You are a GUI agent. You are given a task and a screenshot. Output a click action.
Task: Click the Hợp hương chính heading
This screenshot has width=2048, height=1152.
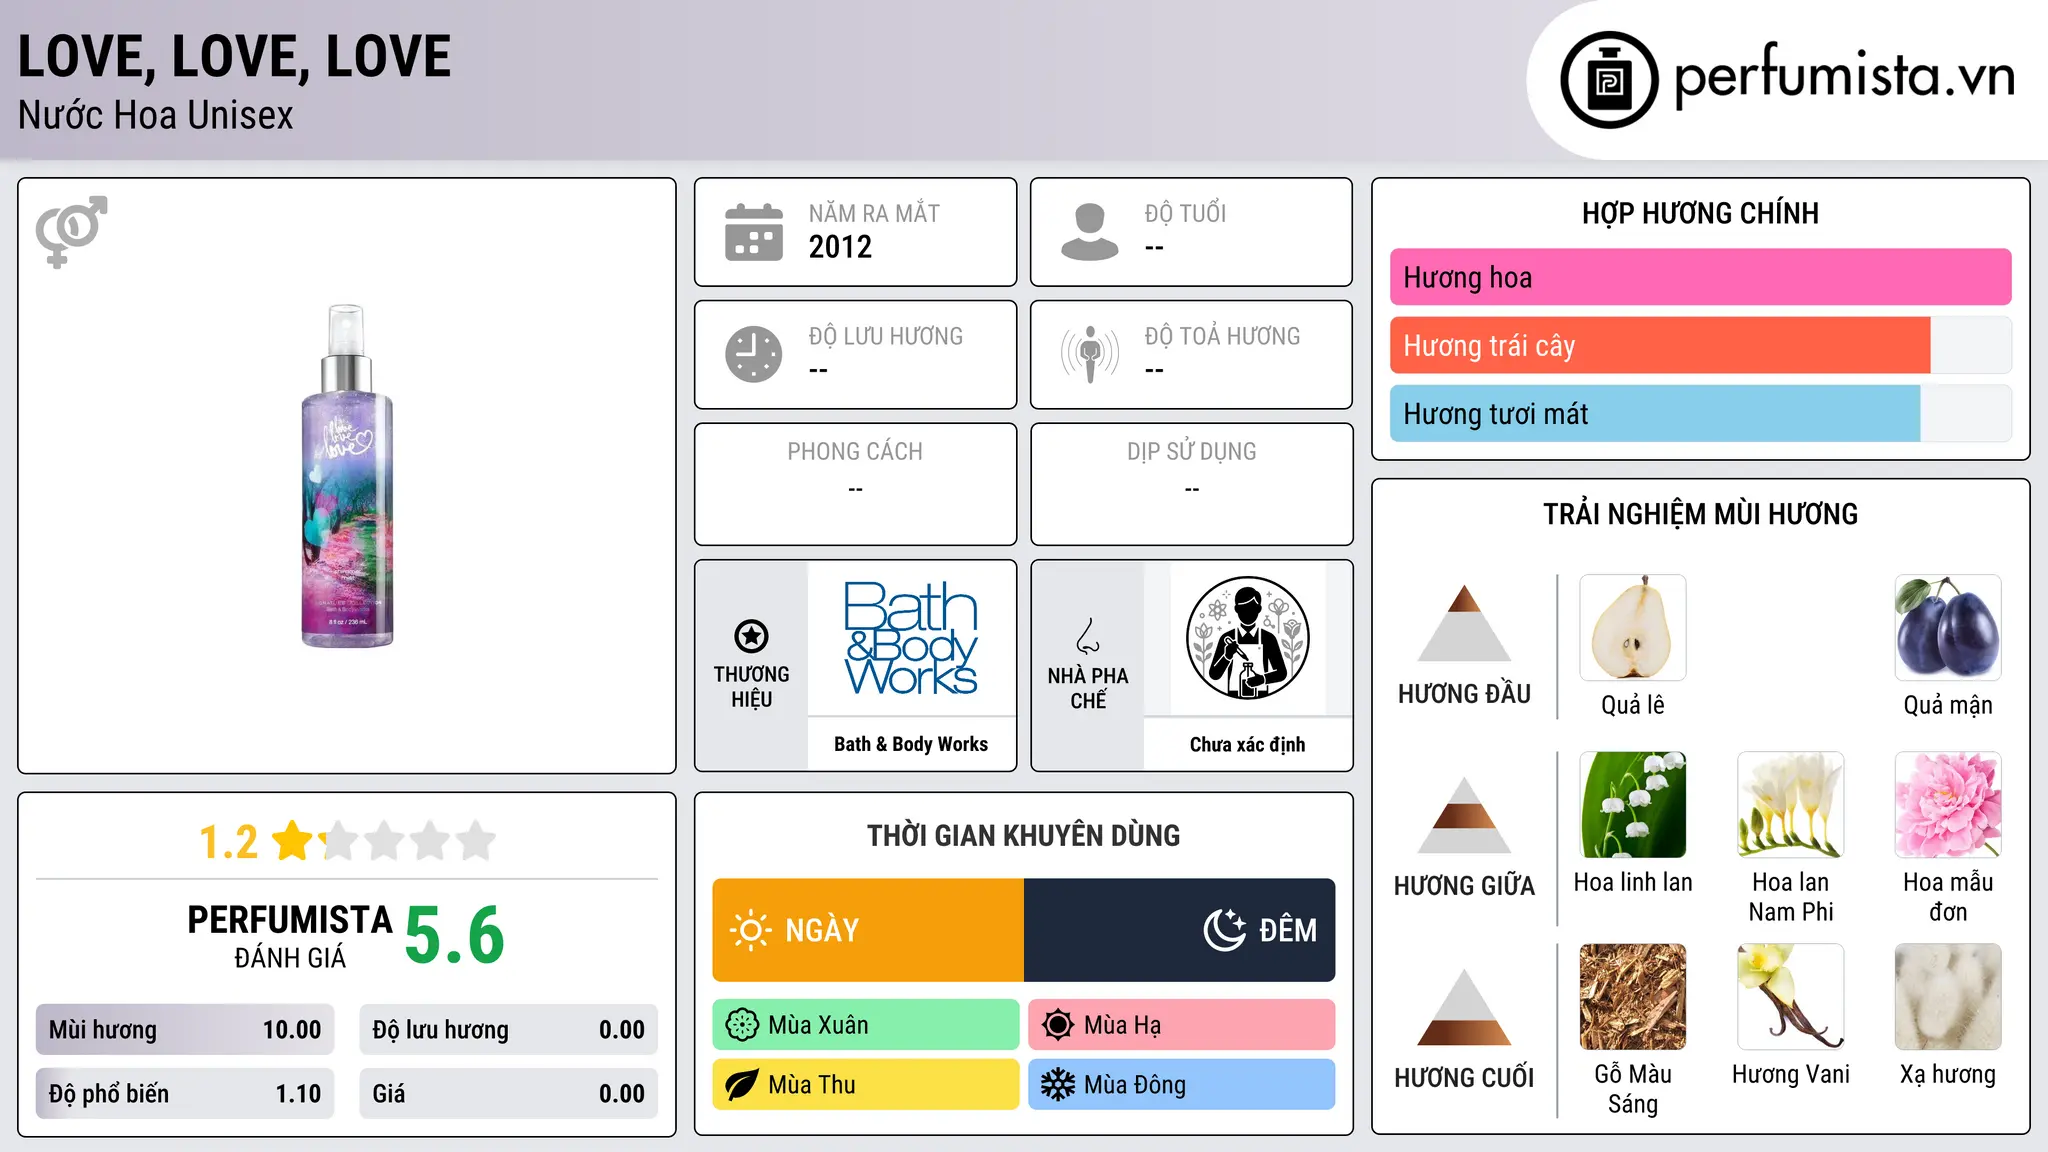pyautogui.click(x=1700, y=213)
